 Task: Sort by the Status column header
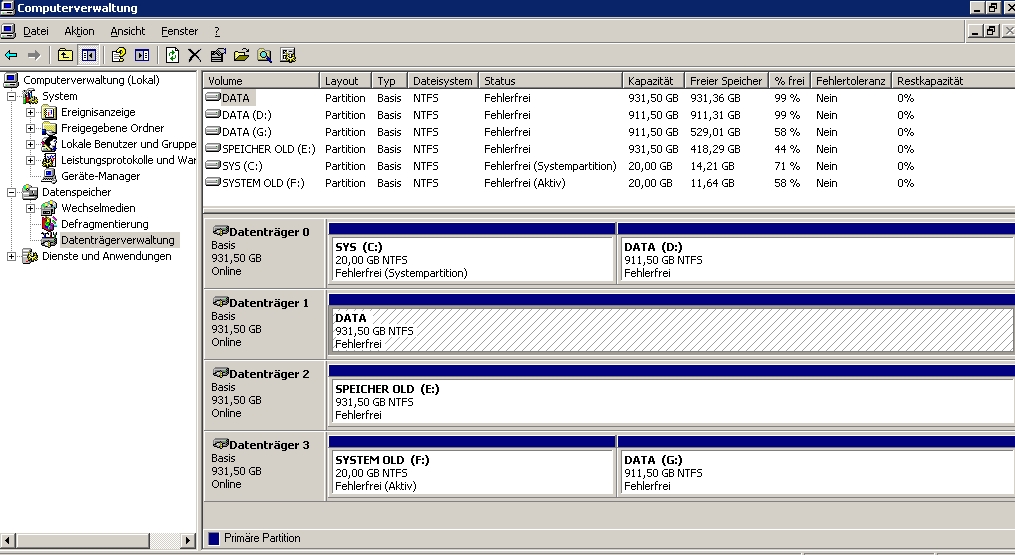(x=550, y=81)
